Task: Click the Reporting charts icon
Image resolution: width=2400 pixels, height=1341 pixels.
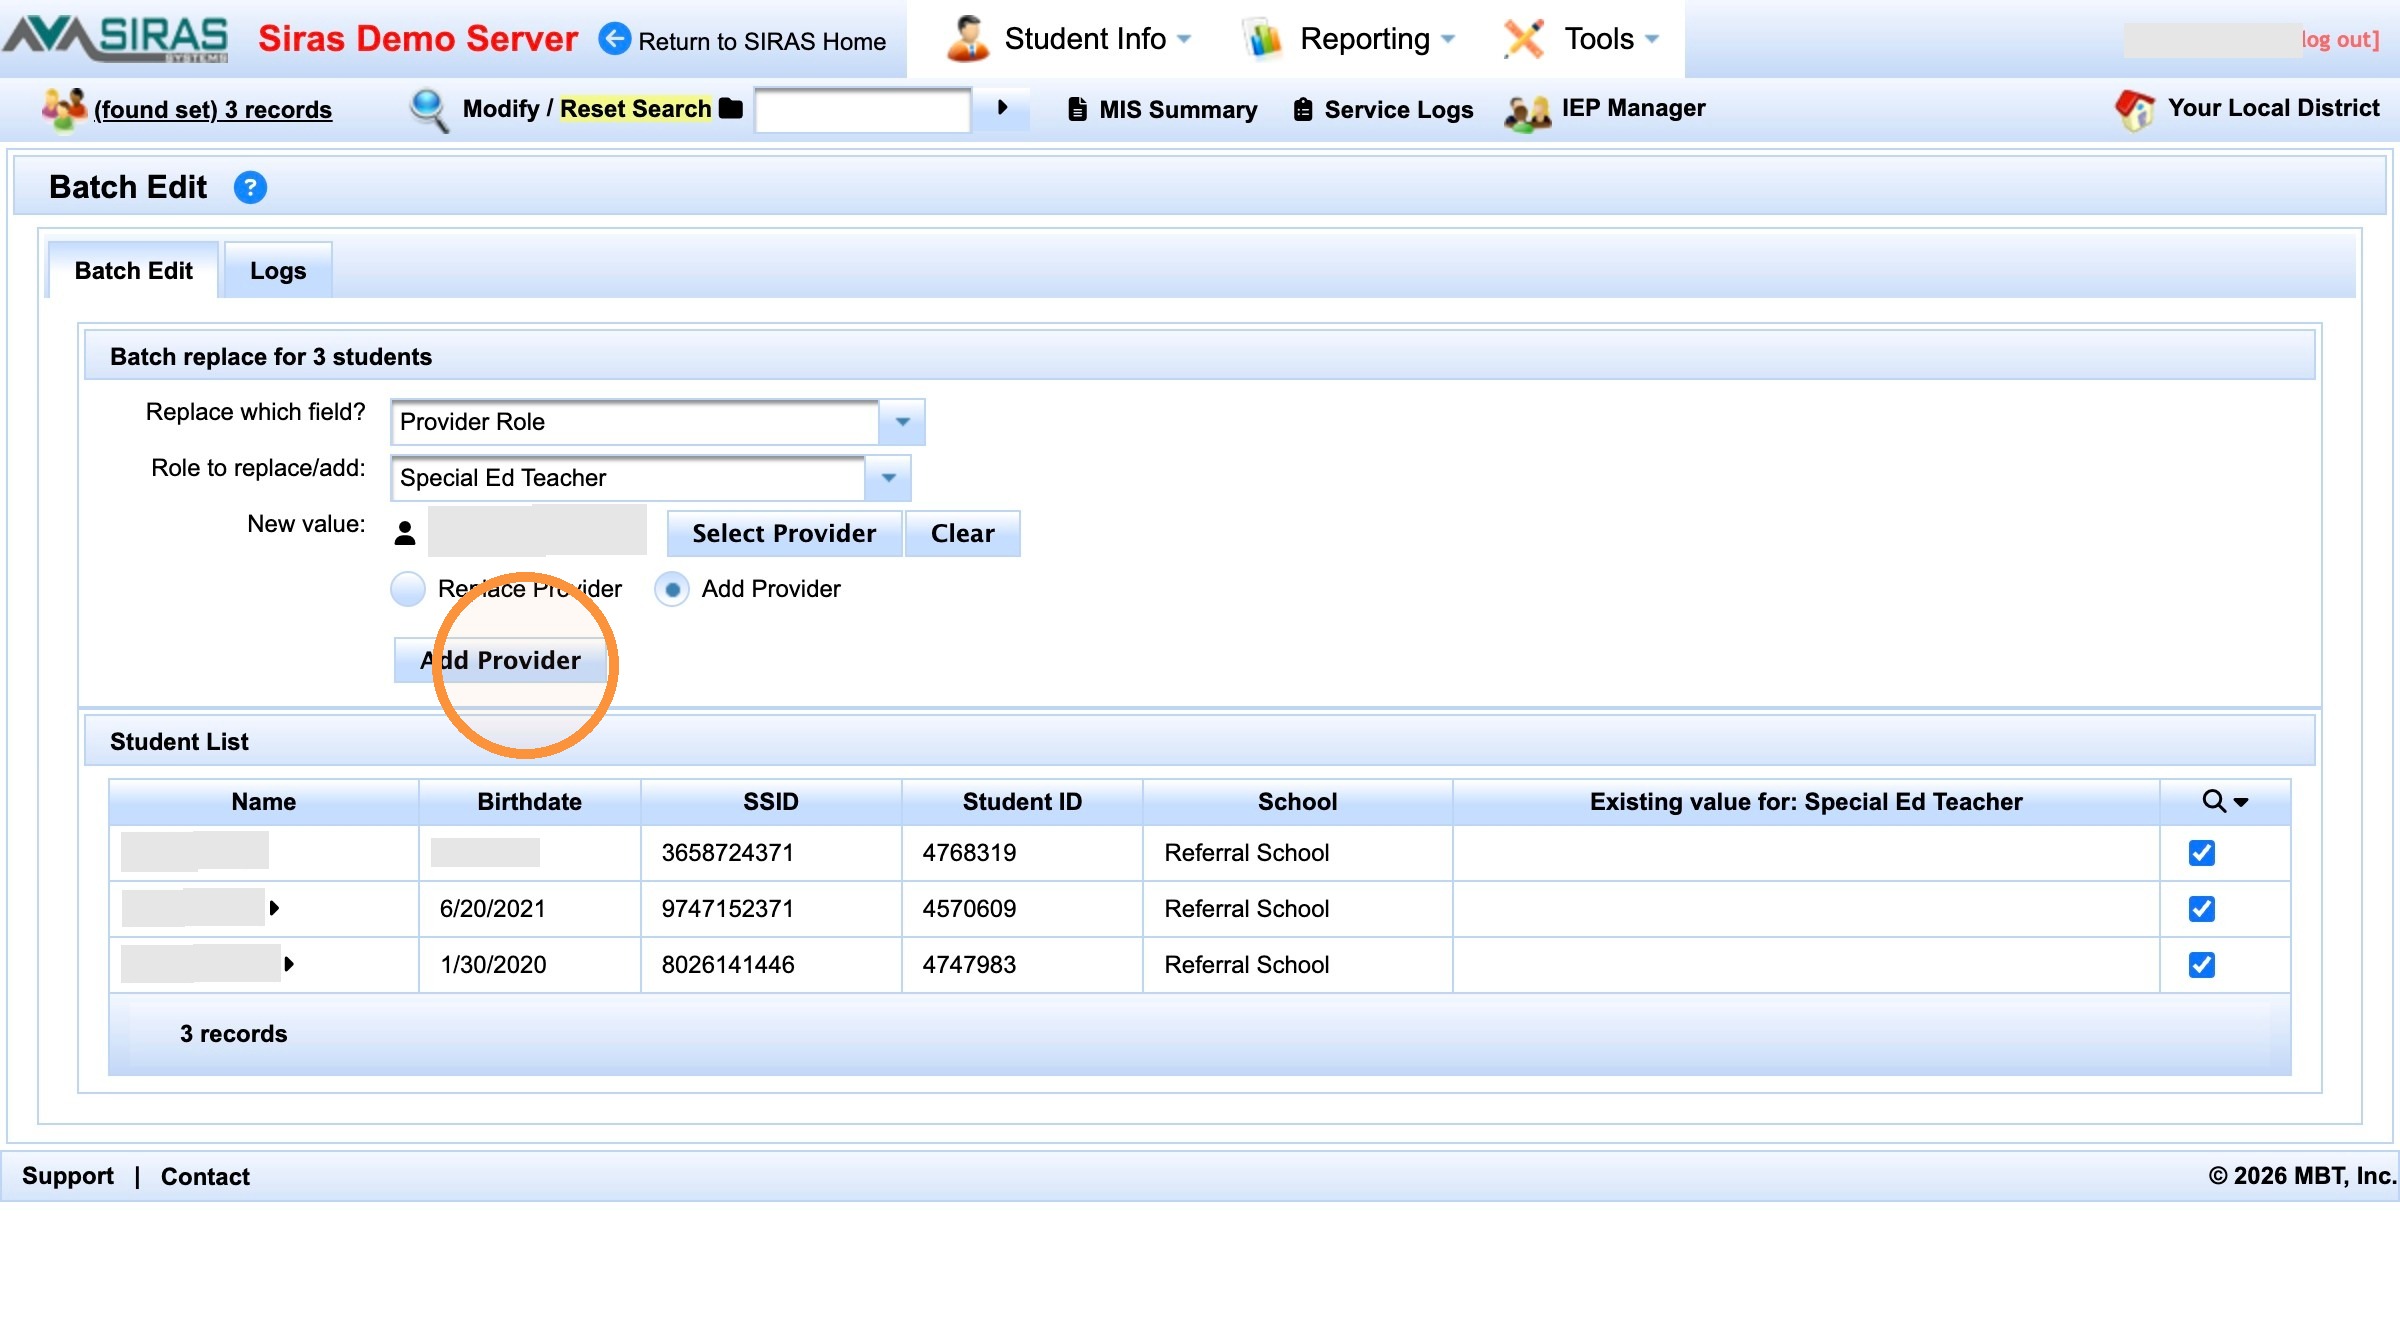Action: click(x=1263, y=39)
